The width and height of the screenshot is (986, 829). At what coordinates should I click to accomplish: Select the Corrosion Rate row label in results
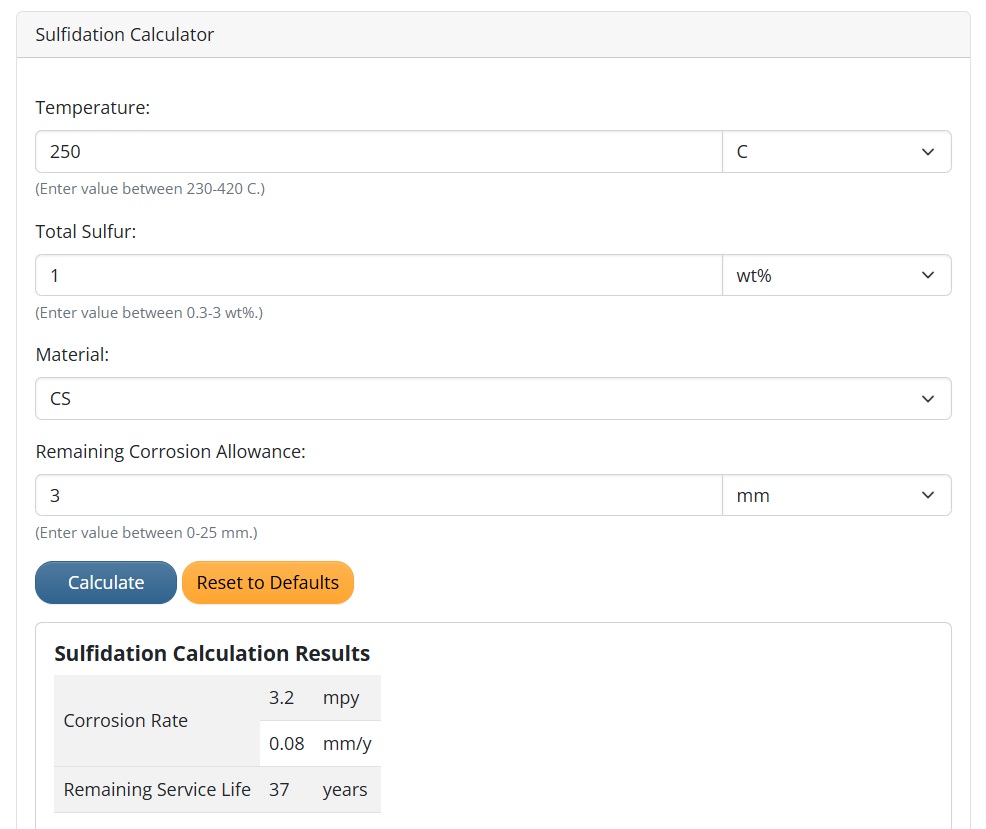125,721
